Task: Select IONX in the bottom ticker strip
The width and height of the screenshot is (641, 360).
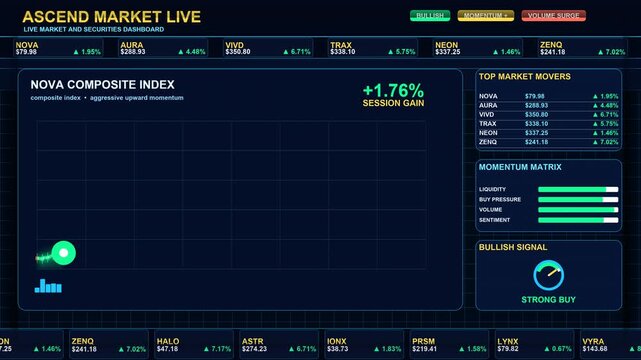Action: click(x=364, y=344)
